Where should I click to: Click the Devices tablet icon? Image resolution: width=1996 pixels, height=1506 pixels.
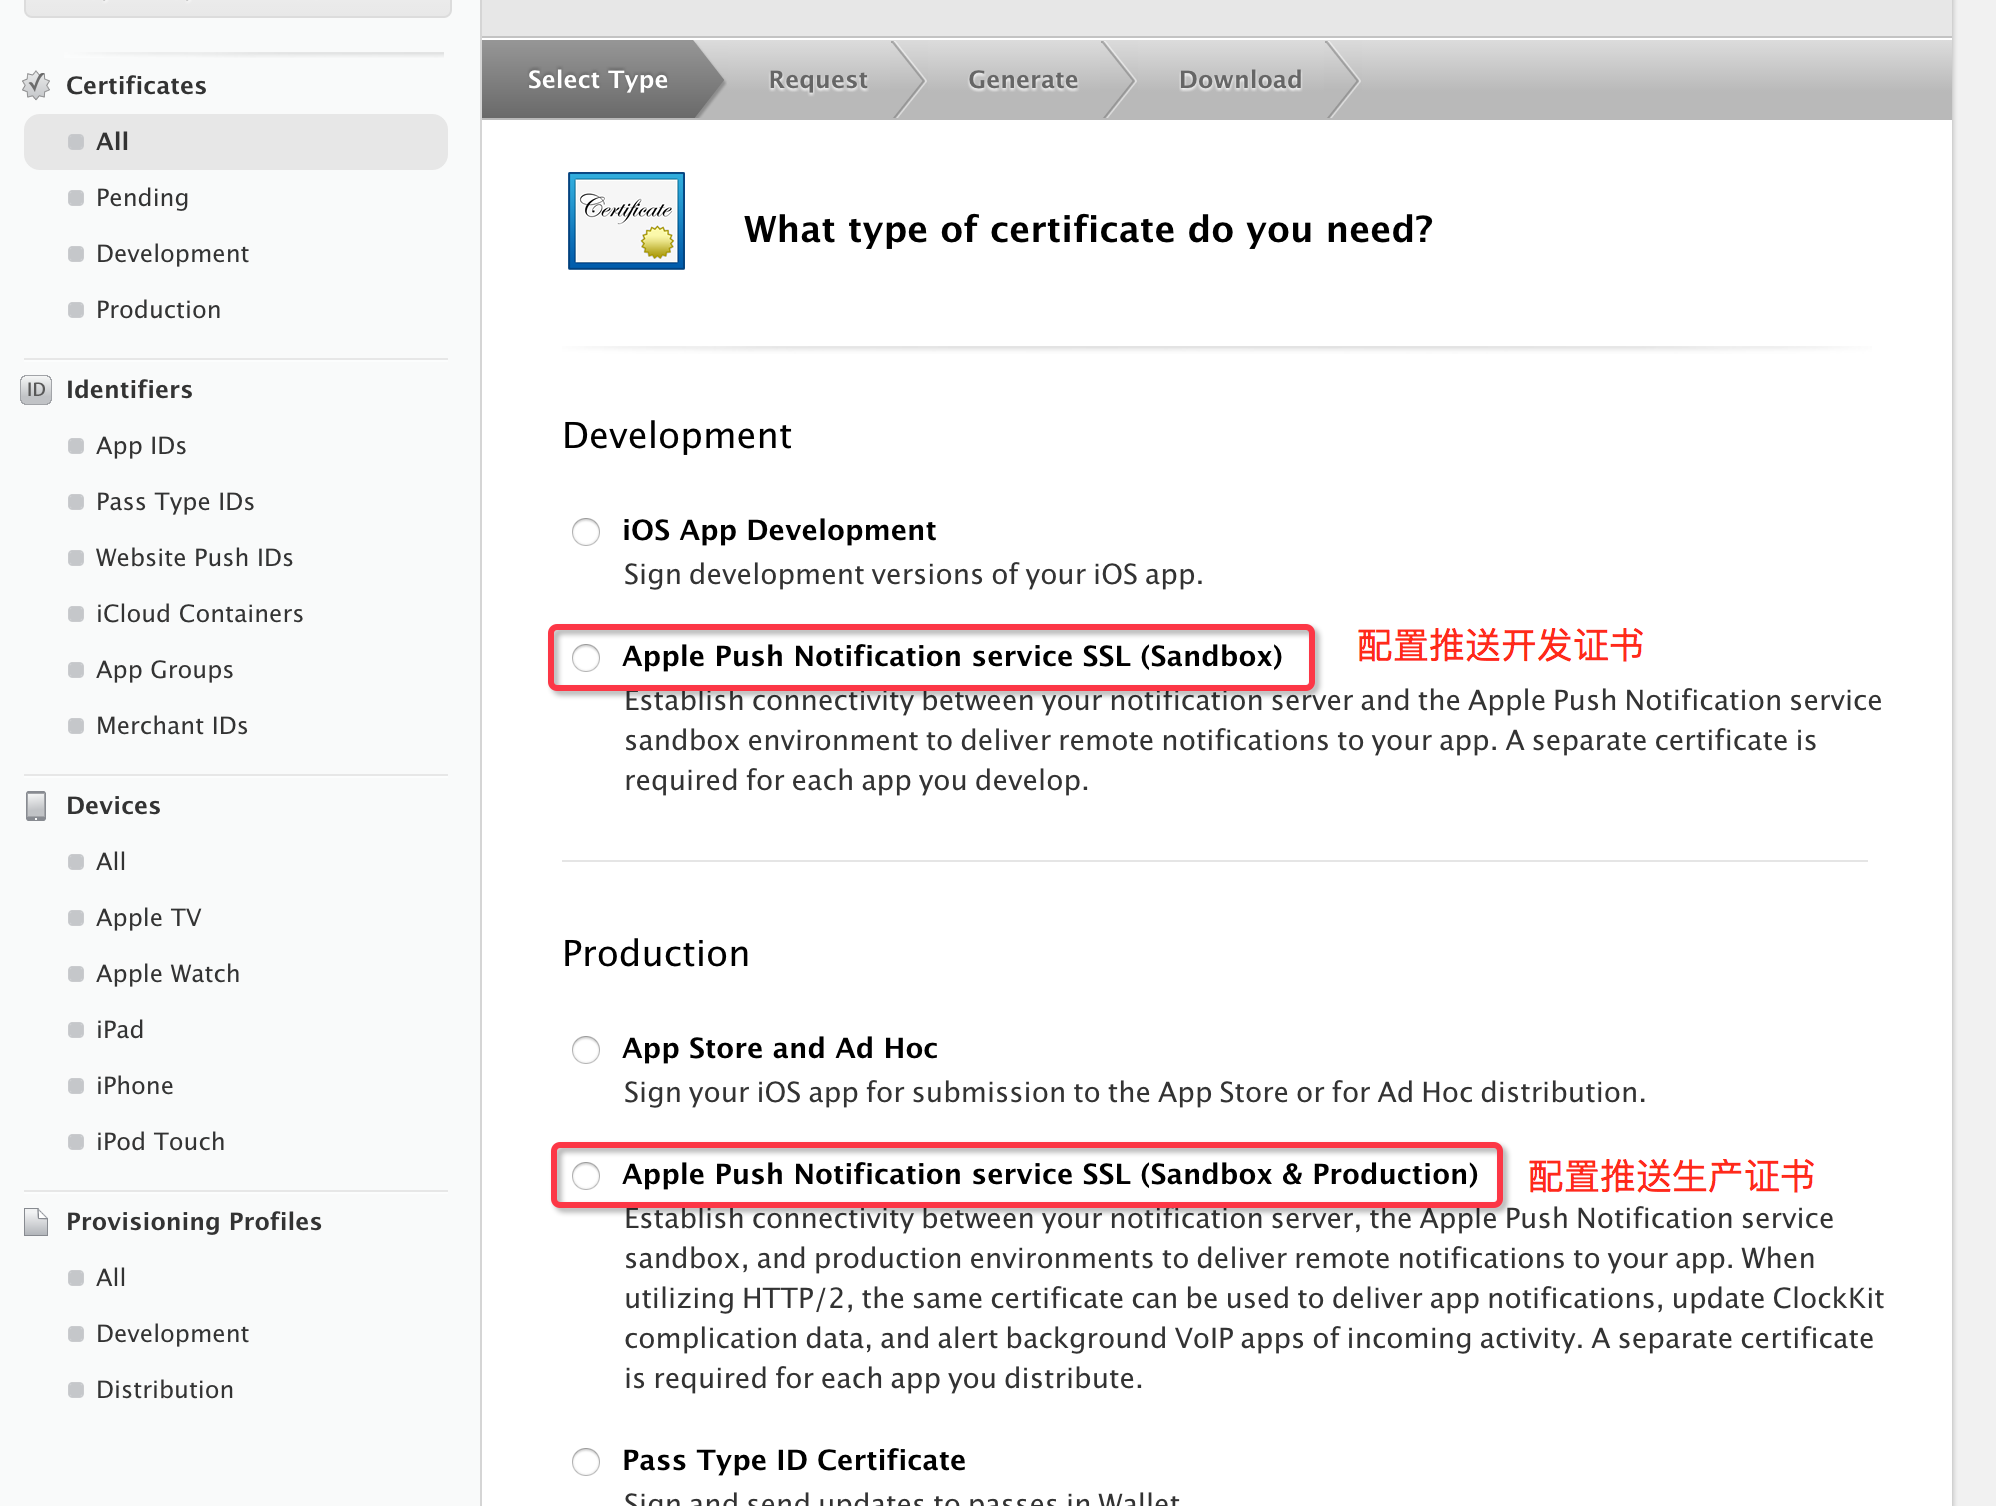tap(36, 806)
